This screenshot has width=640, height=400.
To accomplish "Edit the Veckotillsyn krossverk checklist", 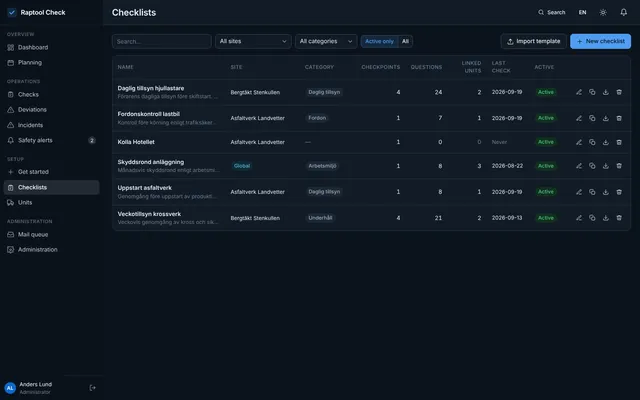I will 579,218.
